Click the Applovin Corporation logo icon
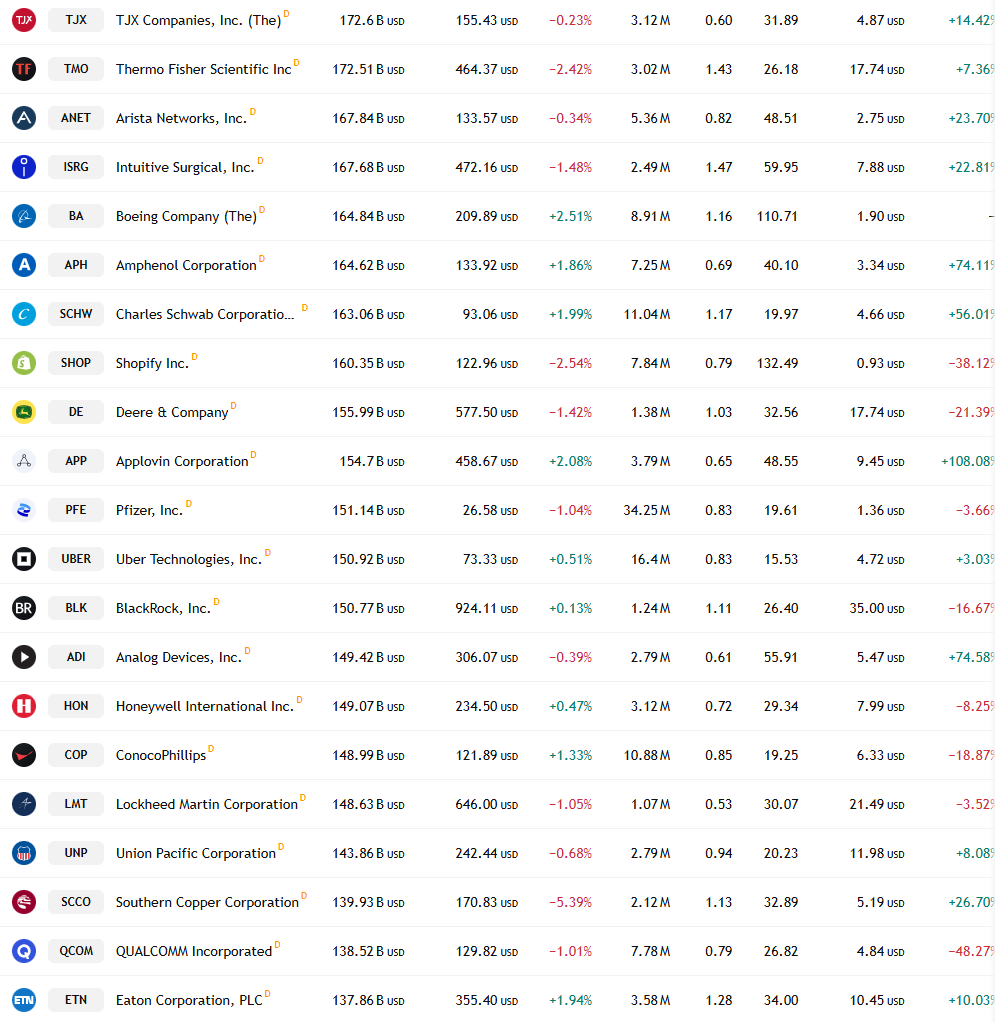 click(24, 461)
